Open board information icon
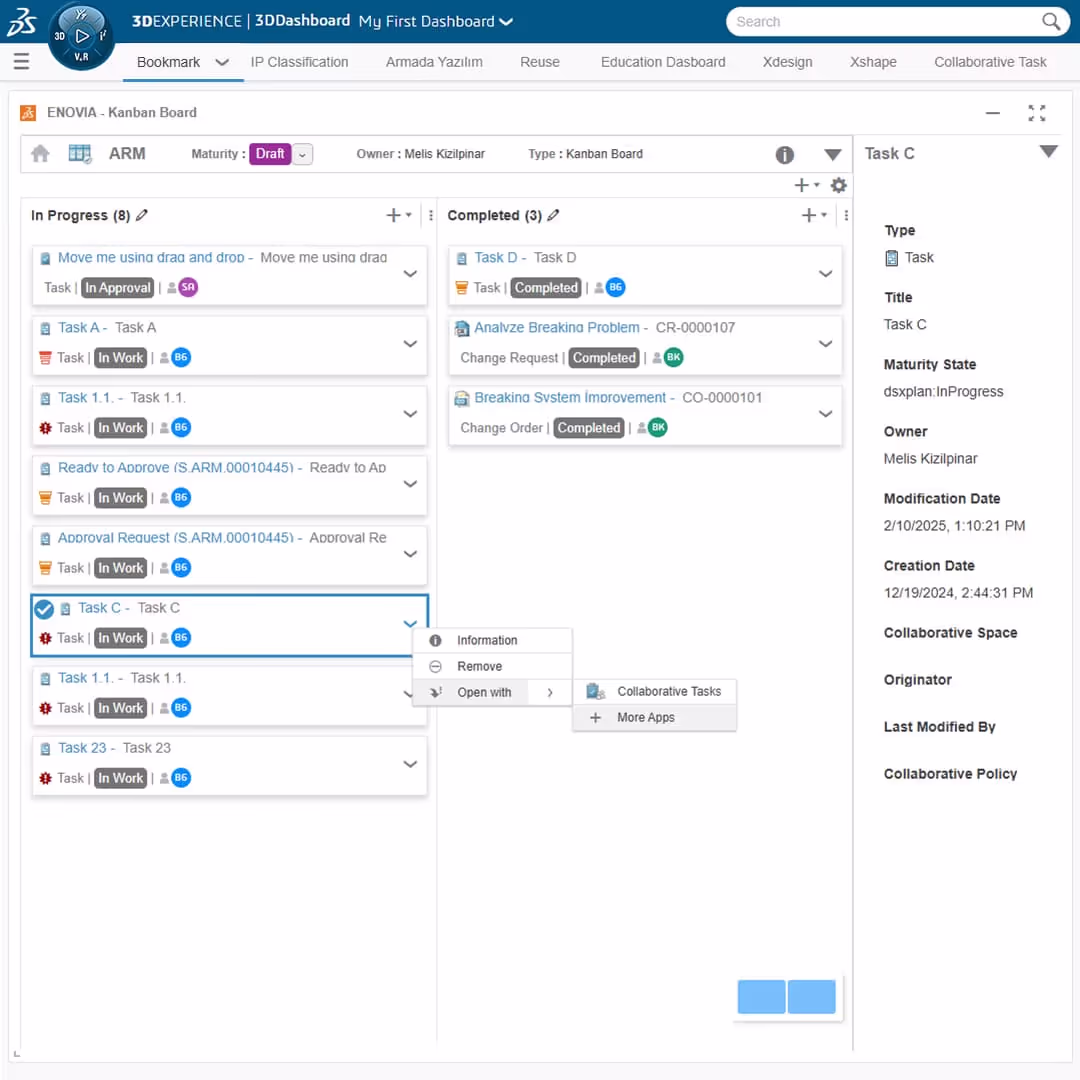The height and width of the screenshot is (1080, 1080). (785, 154)
